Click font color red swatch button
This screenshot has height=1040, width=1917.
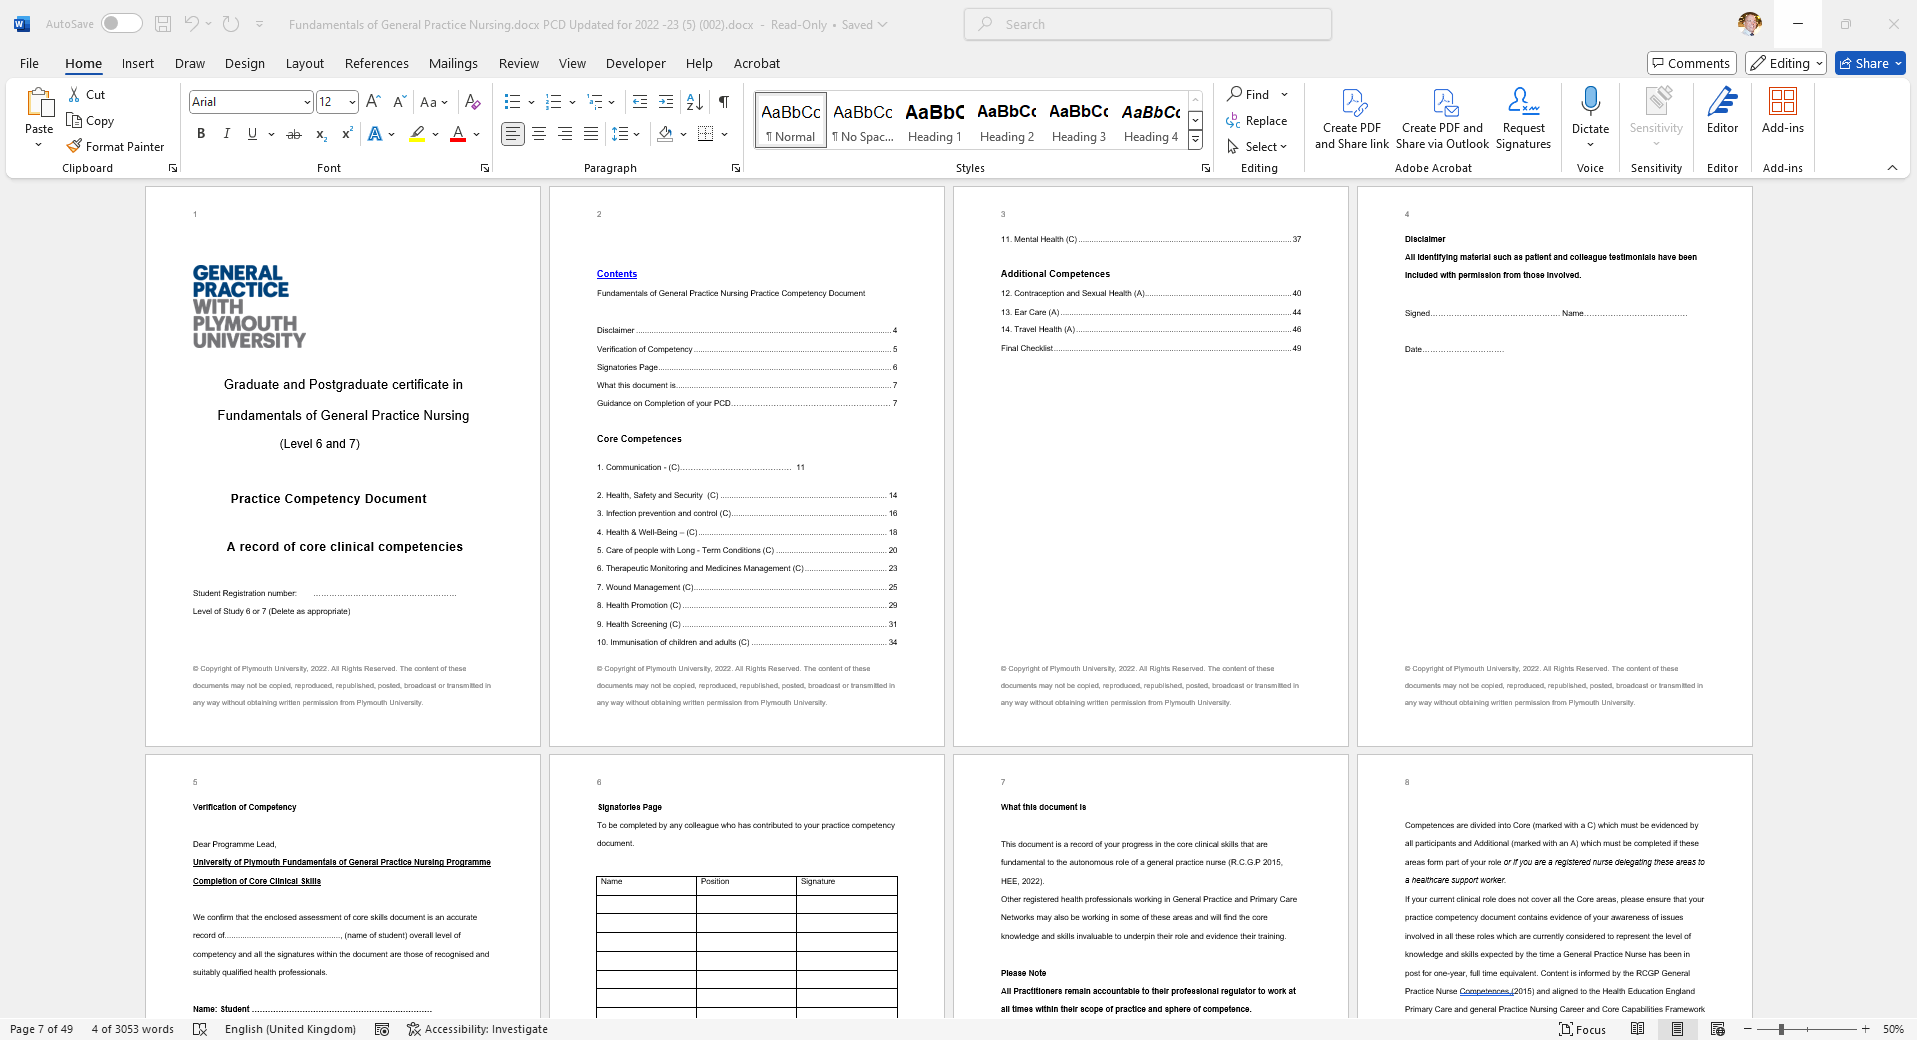(x=458, y=134)
